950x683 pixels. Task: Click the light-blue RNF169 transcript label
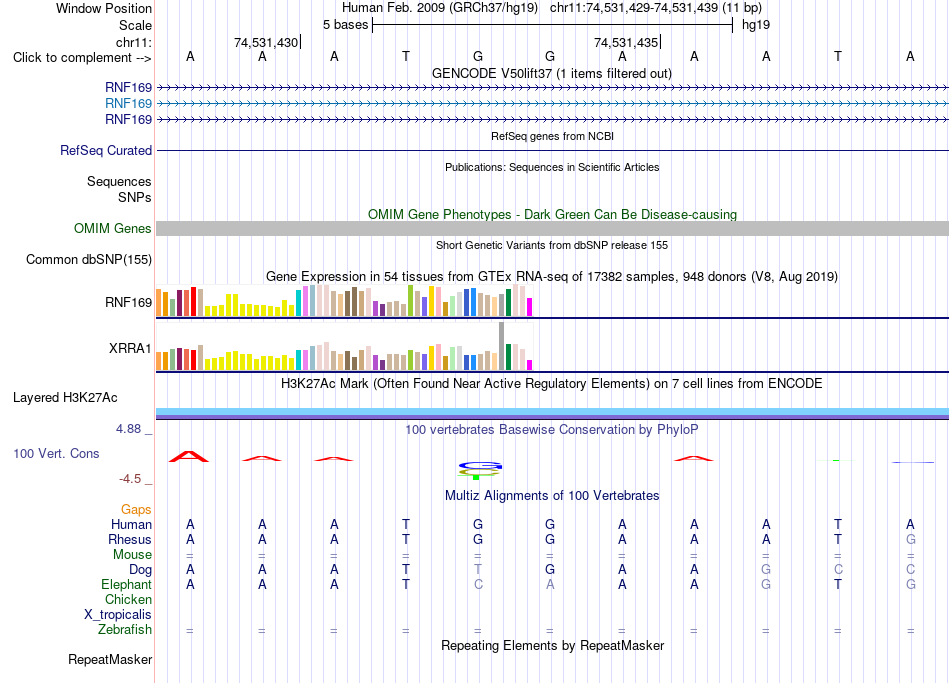pyautogui.click(x=128, y=104)
